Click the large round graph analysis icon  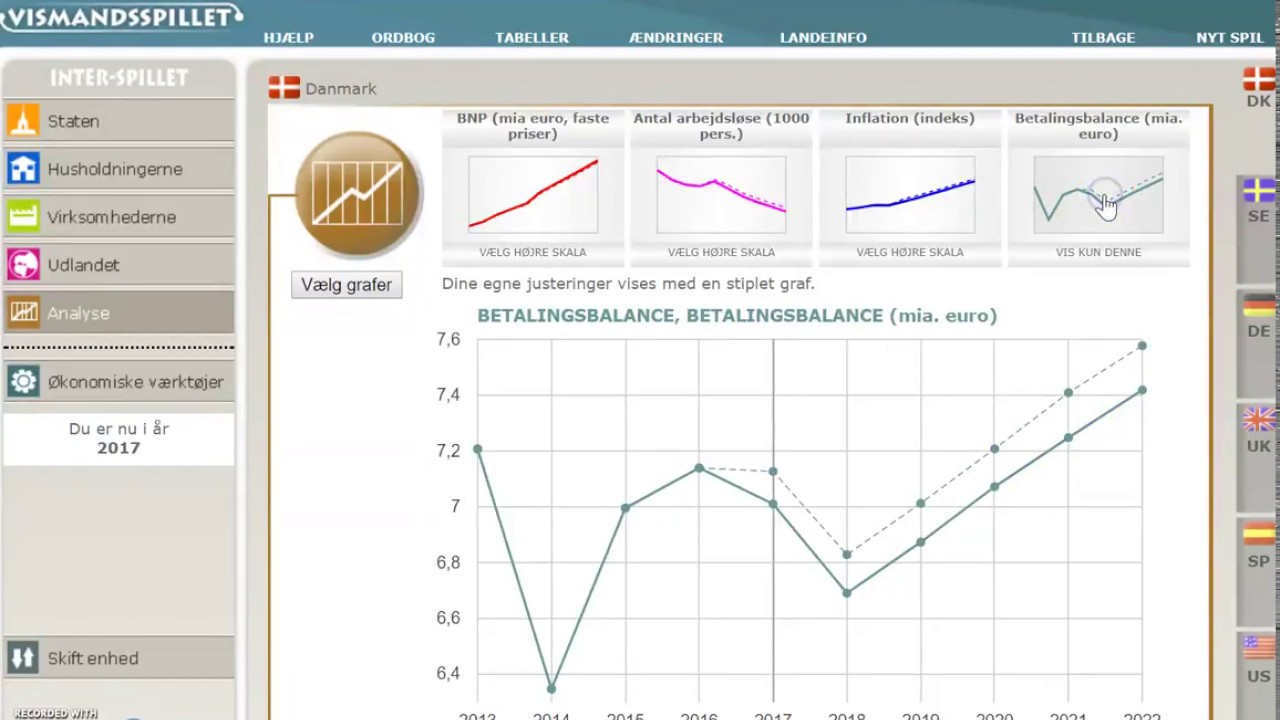click(x=359, y=195)
